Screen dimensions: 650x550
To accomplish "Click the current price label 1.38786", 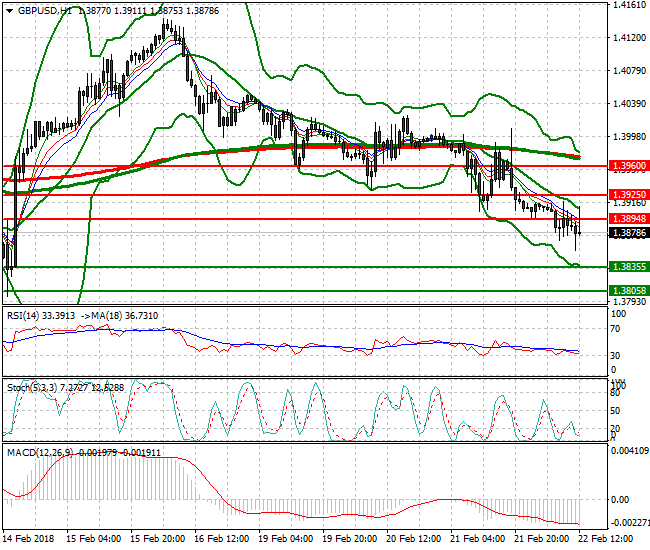I will coord(629,233).
